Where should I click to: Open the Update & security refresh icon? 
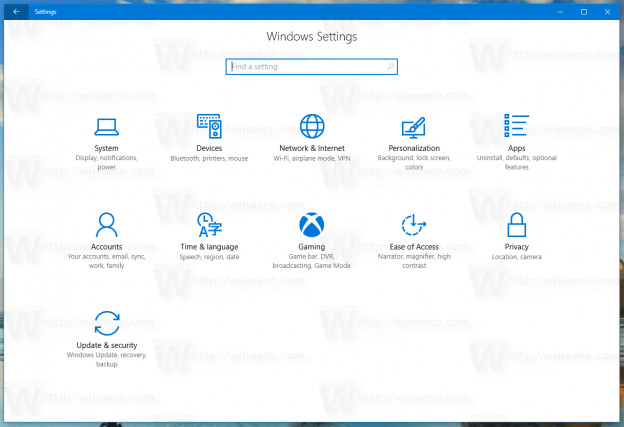coord(107,323)
